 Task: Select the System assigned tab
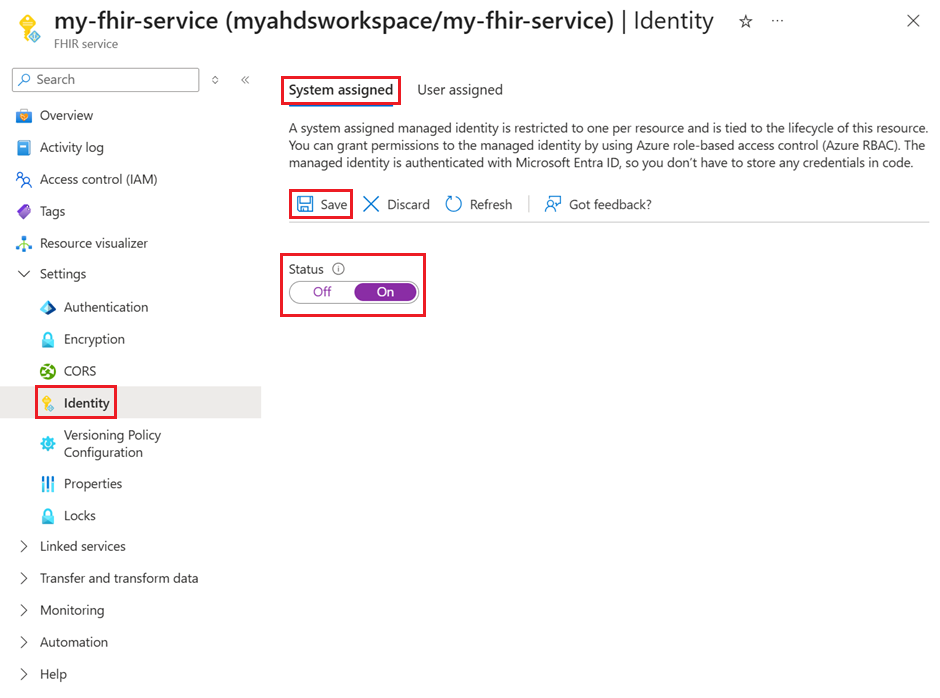[x=340, y=89]
